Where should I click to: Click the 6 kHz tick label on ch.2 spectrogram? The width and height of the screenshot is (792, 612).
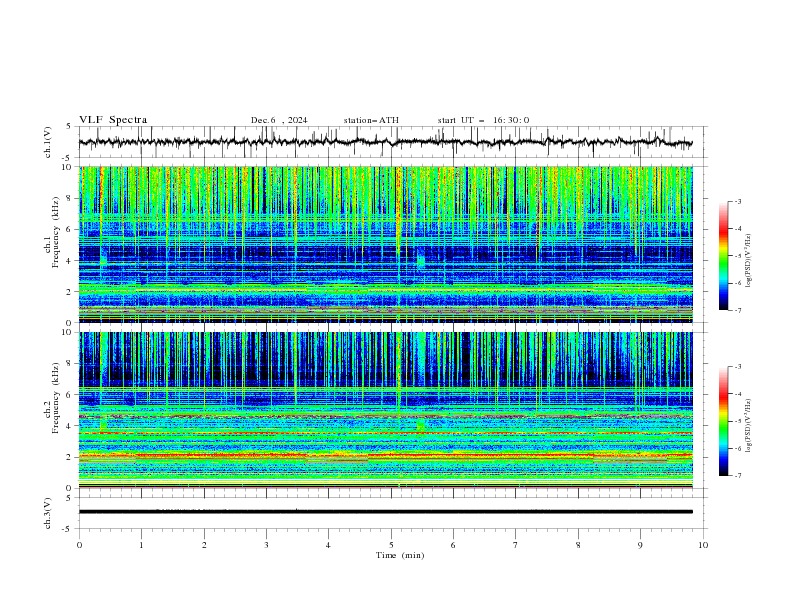pos(70,395)
